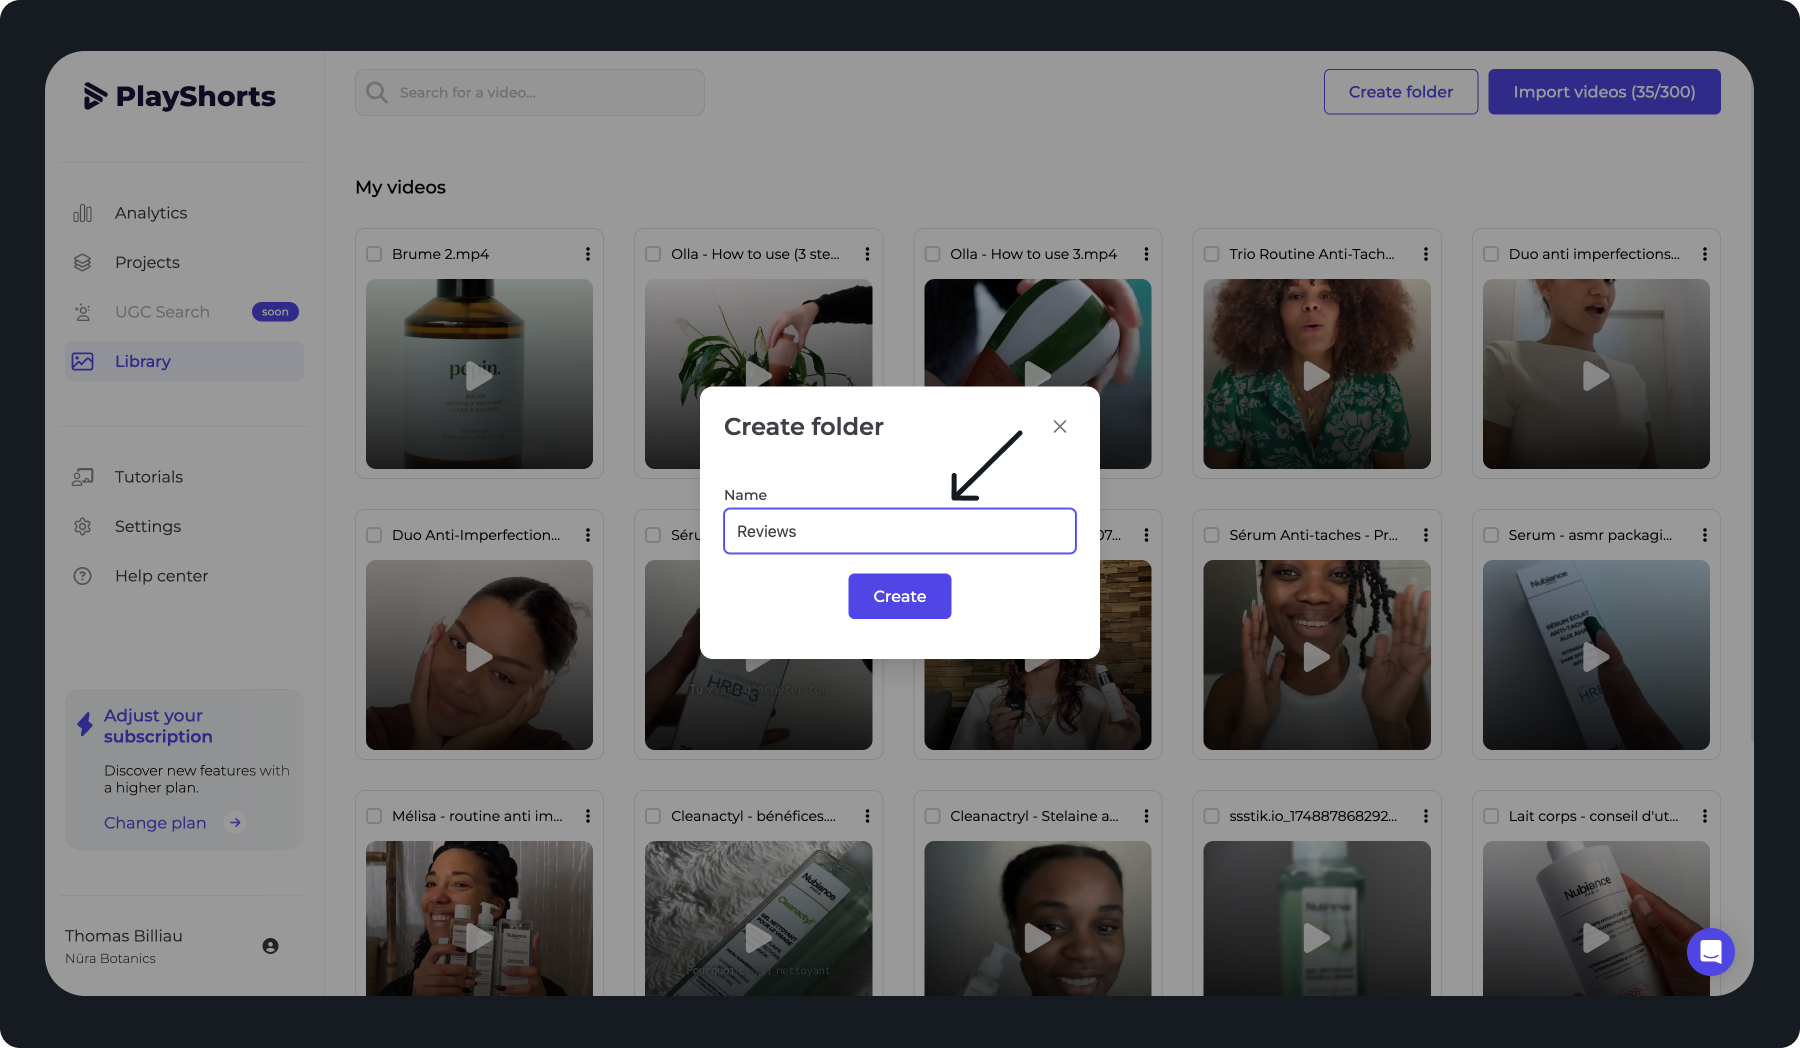Click the Change plan link
This screenshot has width=1800, height=1048.
[x=155, y=823]
